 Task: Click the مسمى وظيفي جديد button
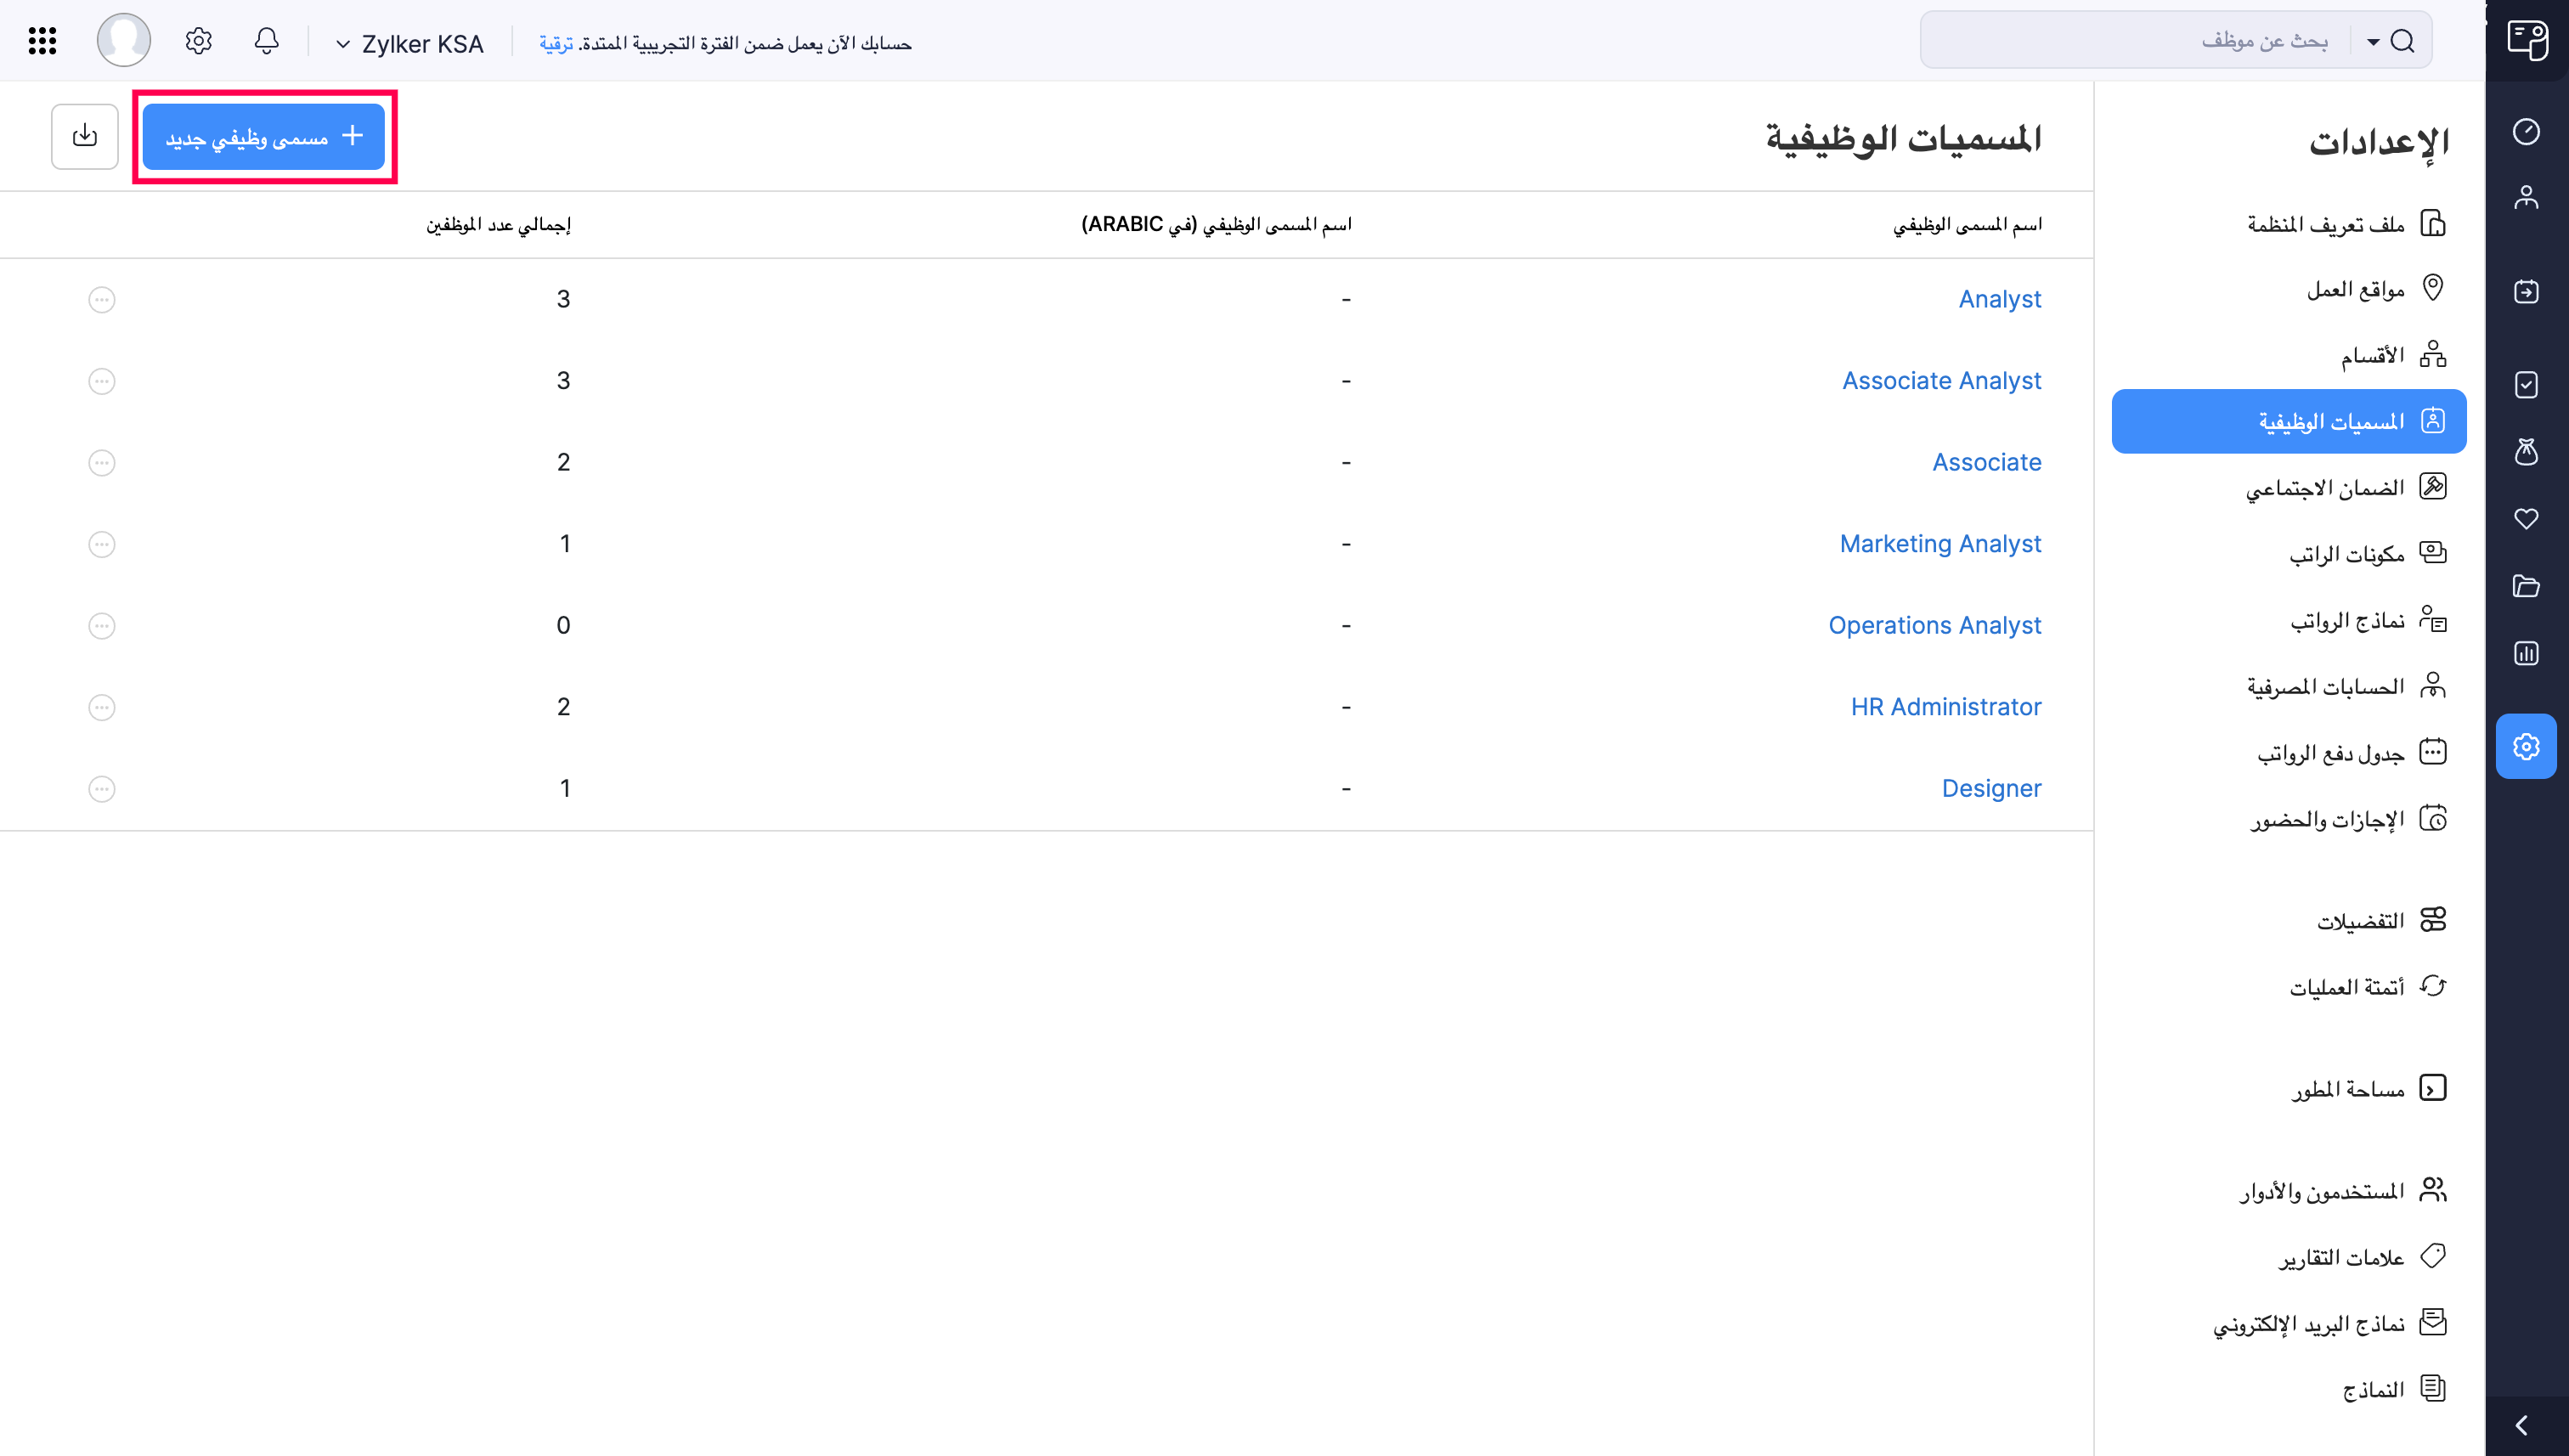pos(264,136)
